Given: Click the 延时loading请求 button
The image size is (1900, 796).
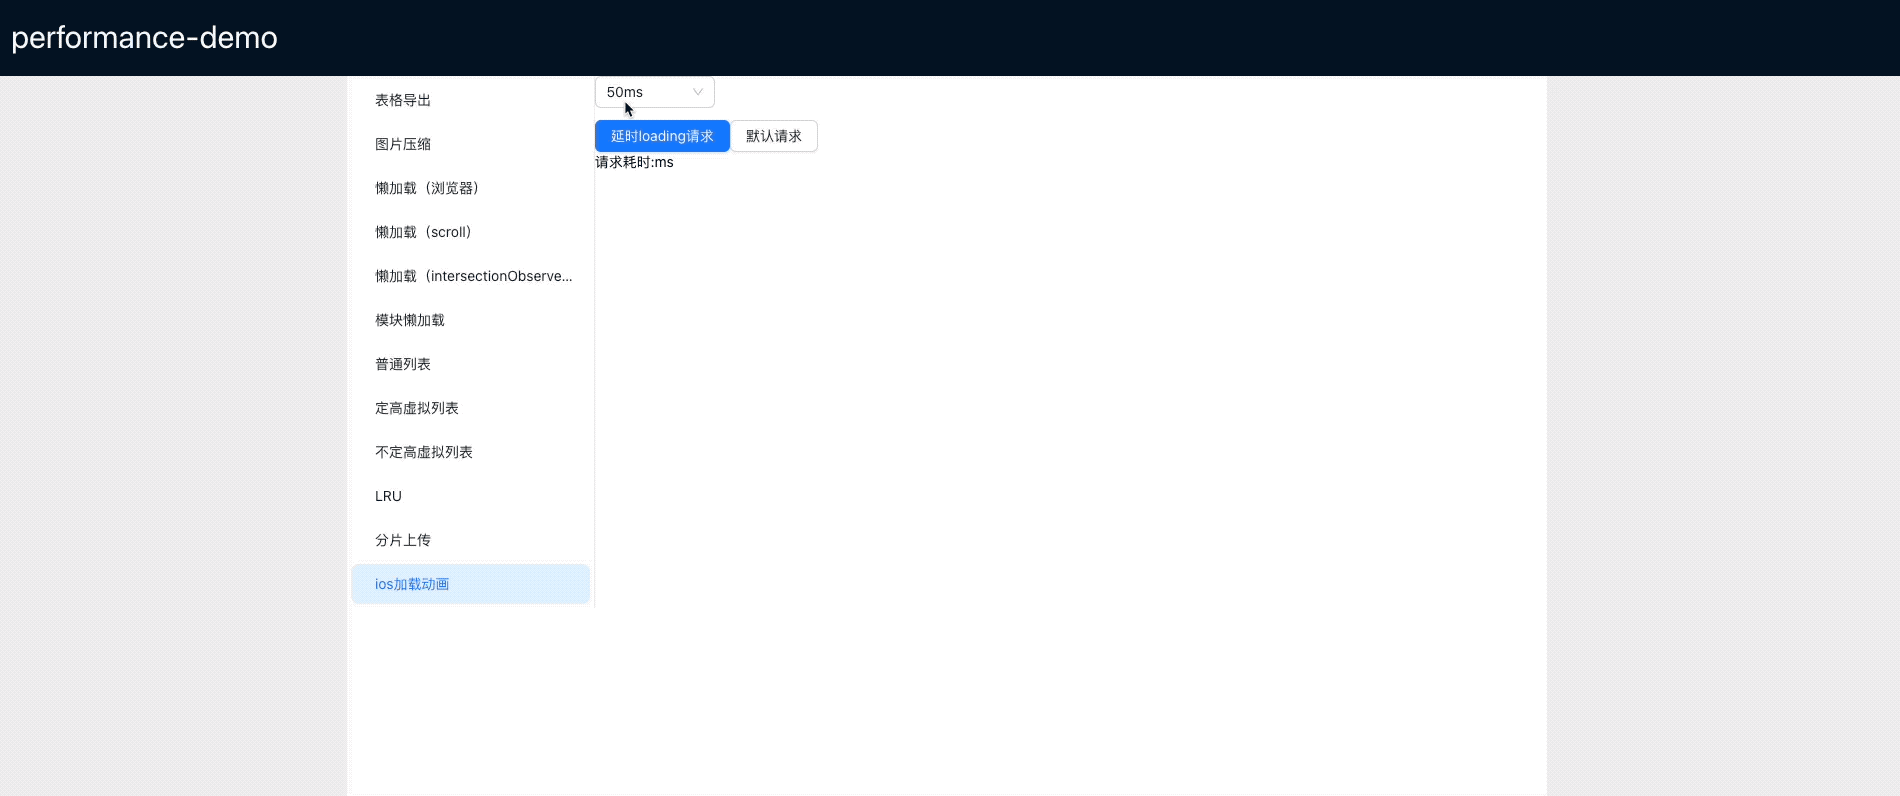Looking at the screenshot, I should coord(662,136).
